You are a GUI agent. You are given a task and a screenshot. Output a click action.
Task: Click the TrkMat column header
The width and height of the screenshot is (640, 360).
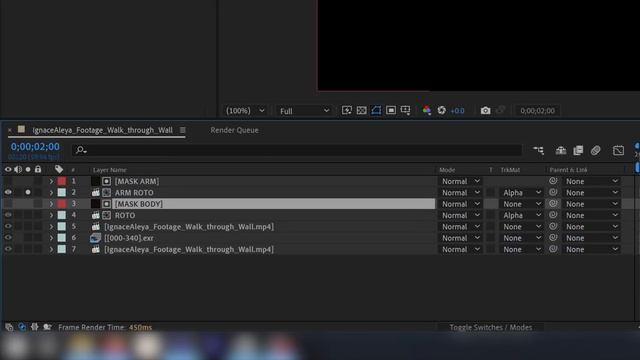click(510, 169)
